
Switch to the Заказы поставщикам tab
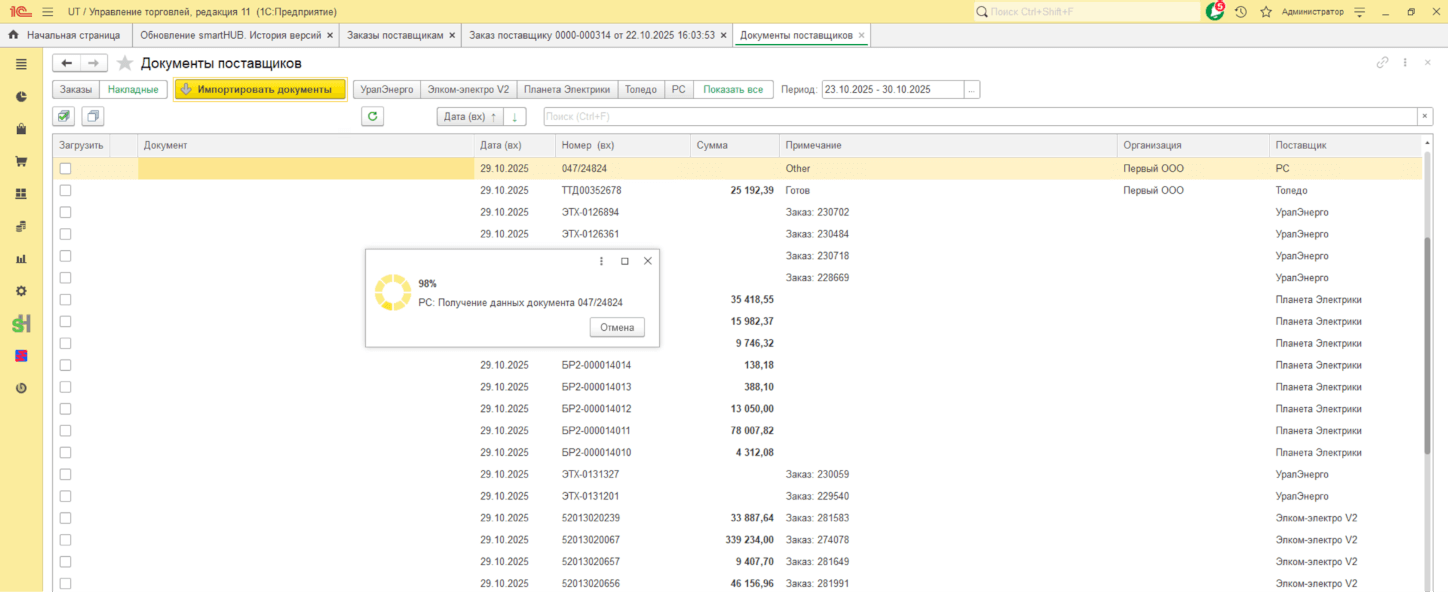click(394, 35)
